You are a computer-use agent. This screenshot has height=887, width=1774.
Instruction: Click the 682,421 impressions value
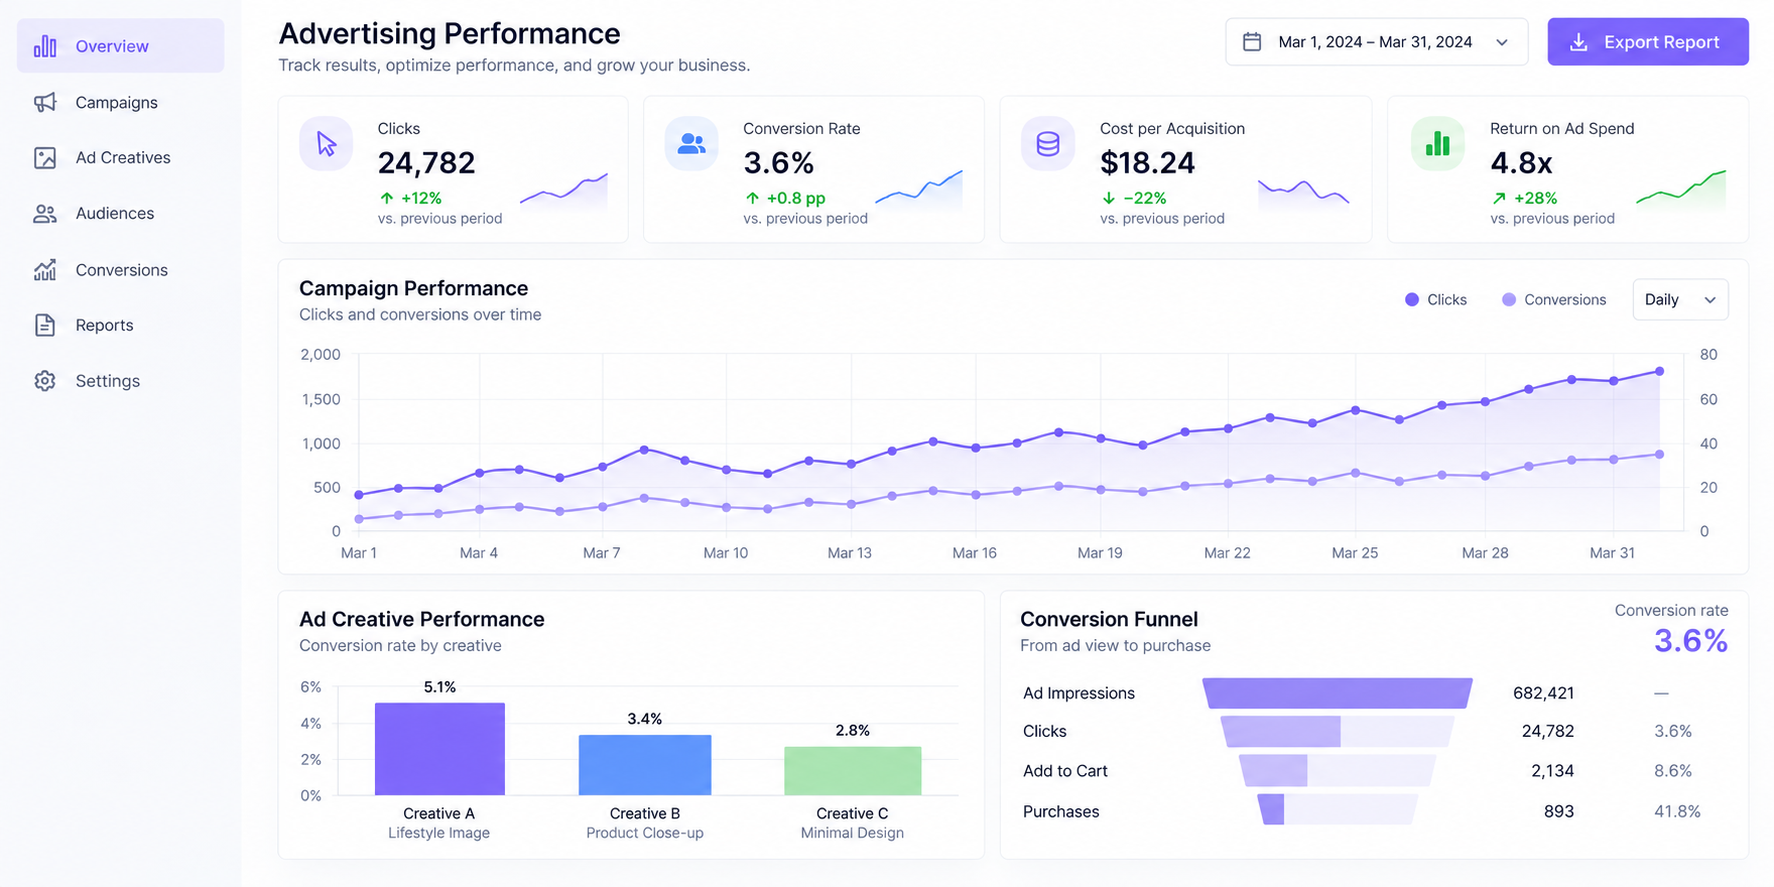coord(1543,693)
